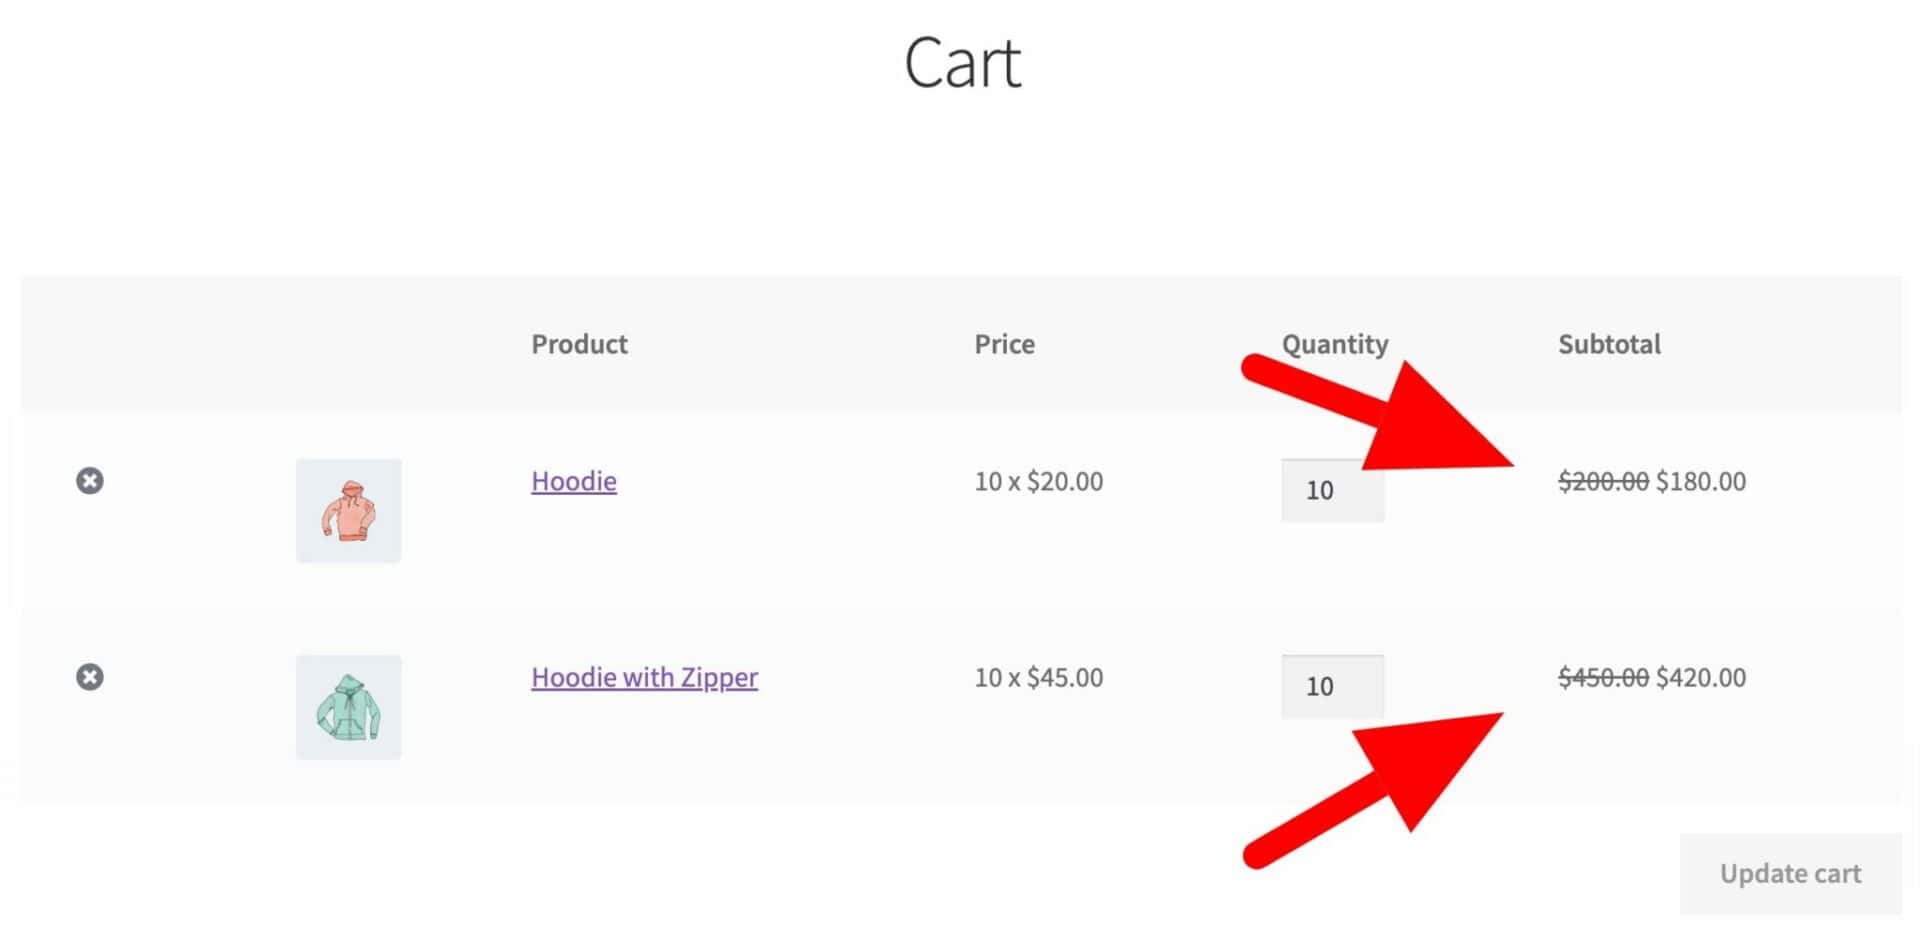Select the Price column header
1920x942 pixels.
click(1005, 344)
